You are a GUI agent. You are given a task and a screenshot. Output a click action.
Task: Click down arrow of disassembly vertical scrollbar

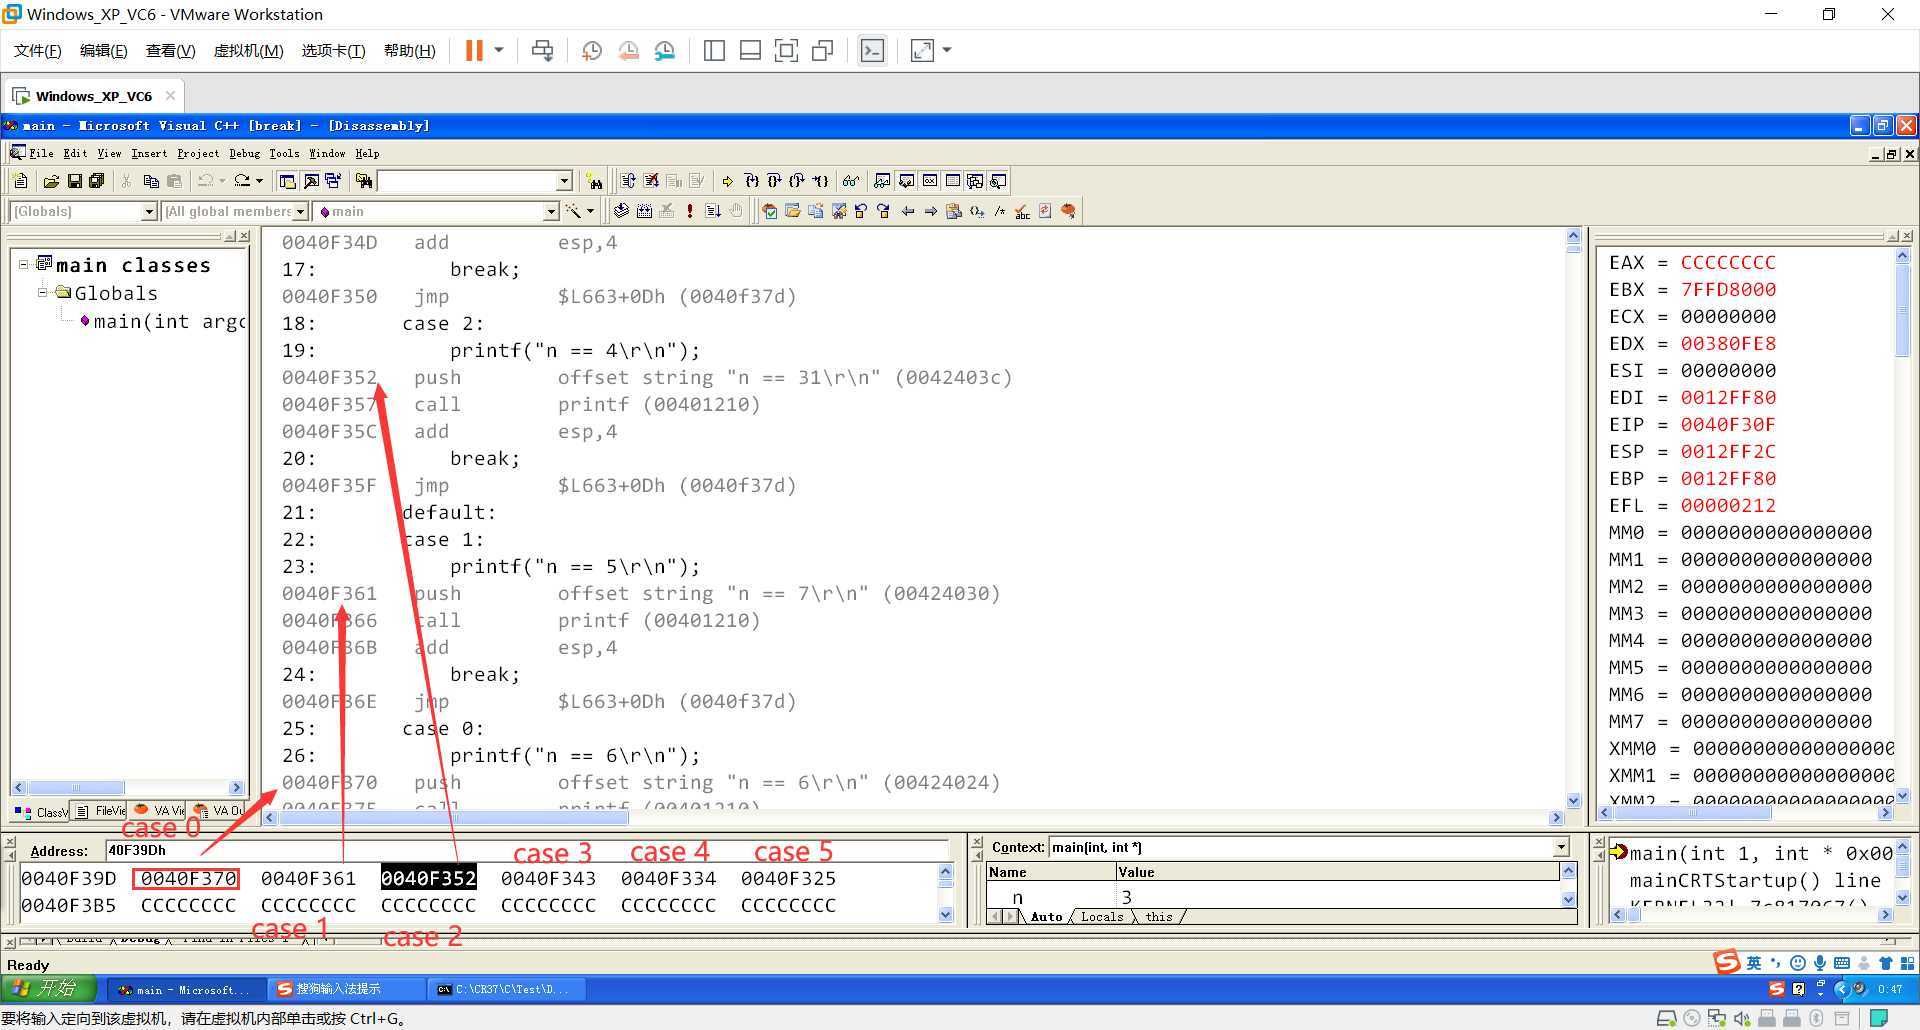click(1573, 800)
